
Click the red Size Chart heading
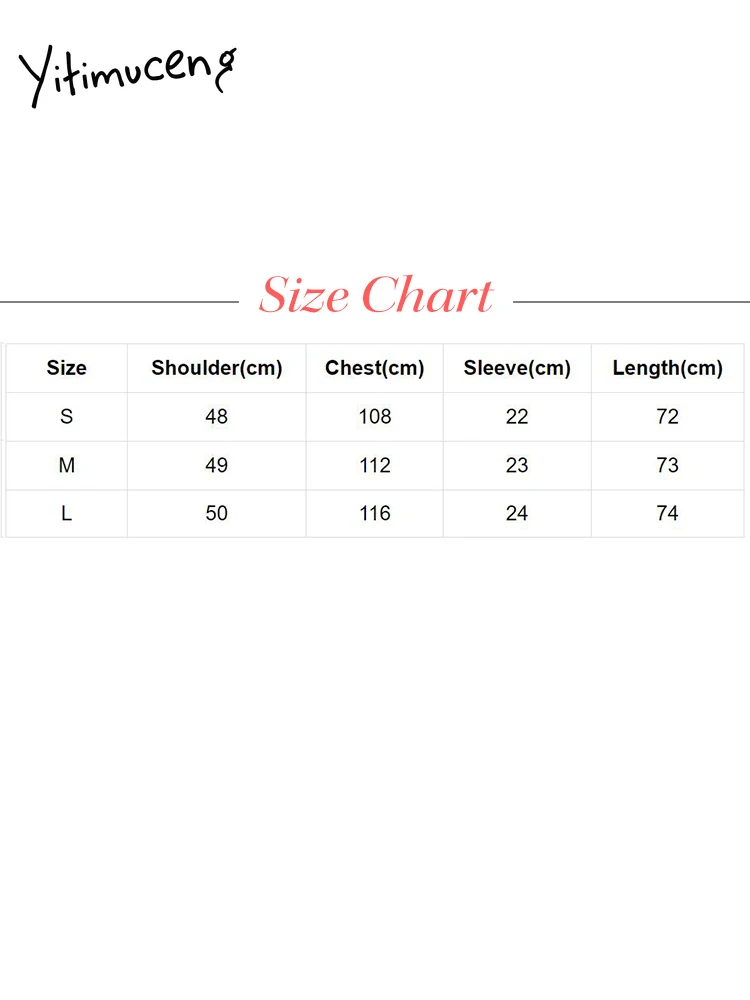(x=376, y=296)
